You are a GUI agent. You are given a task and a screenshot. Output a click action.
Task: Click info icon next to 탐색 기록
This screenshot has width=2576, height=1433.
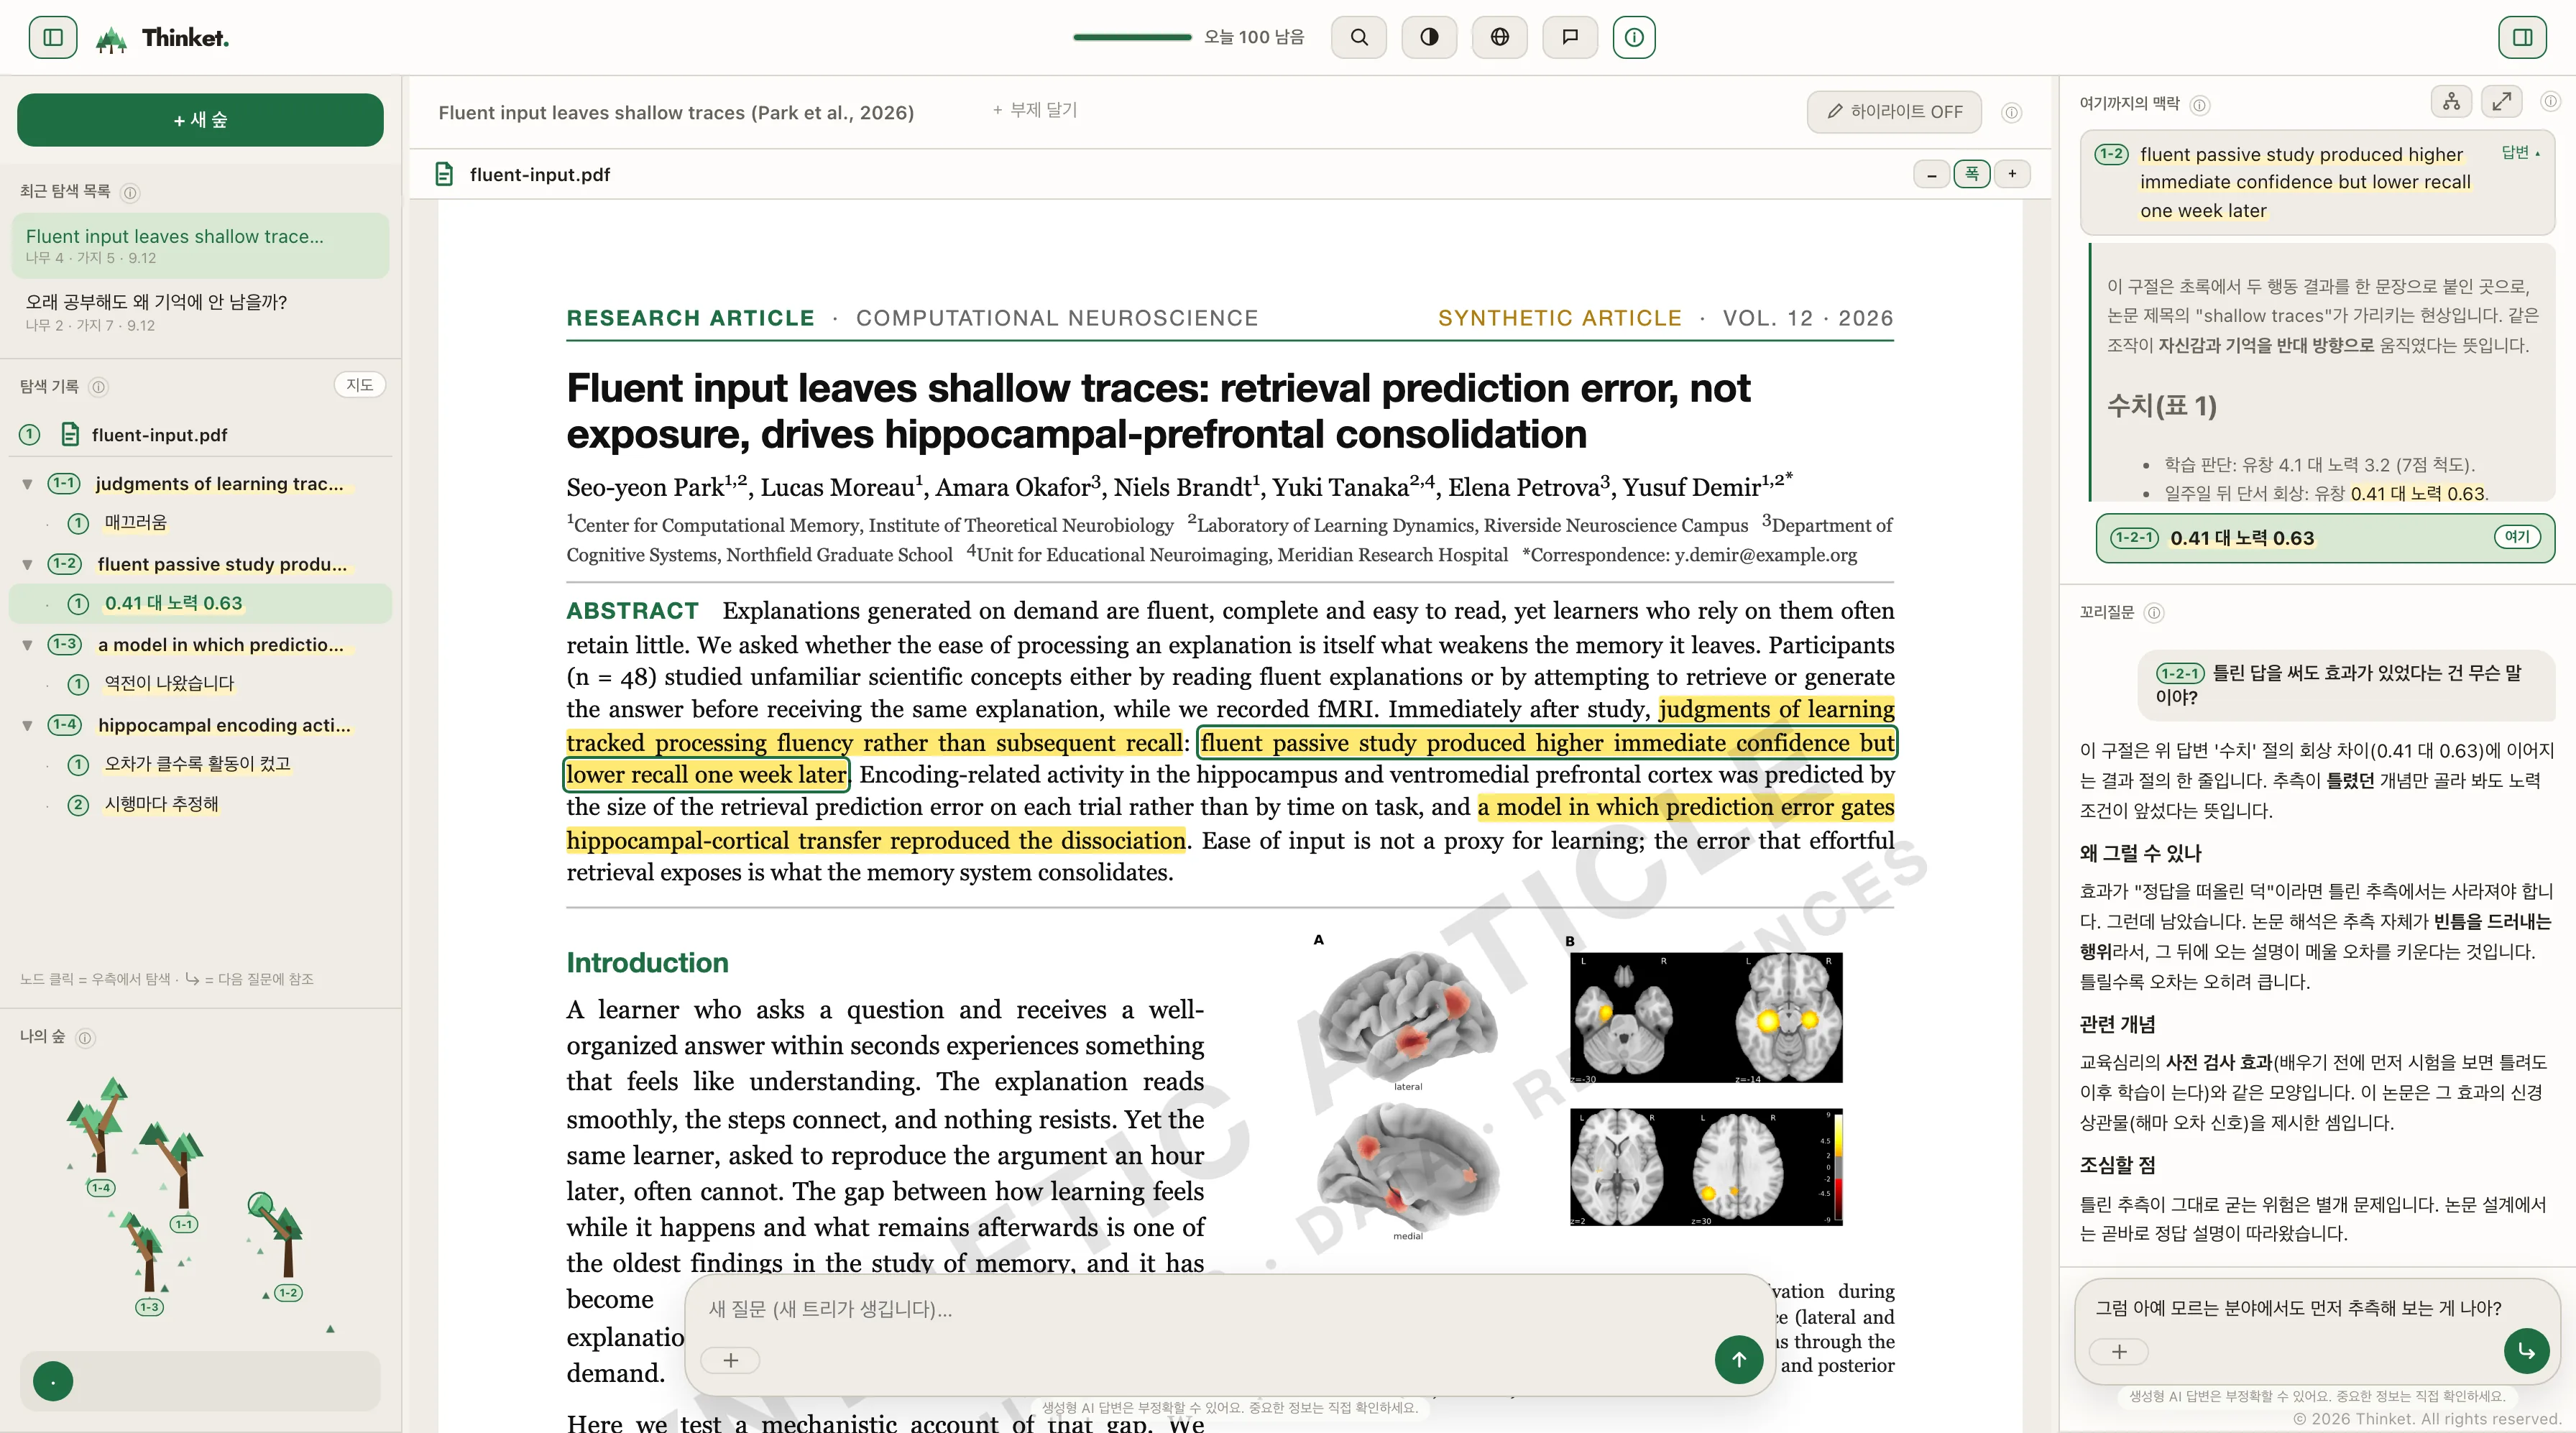(x=98, y=387)
